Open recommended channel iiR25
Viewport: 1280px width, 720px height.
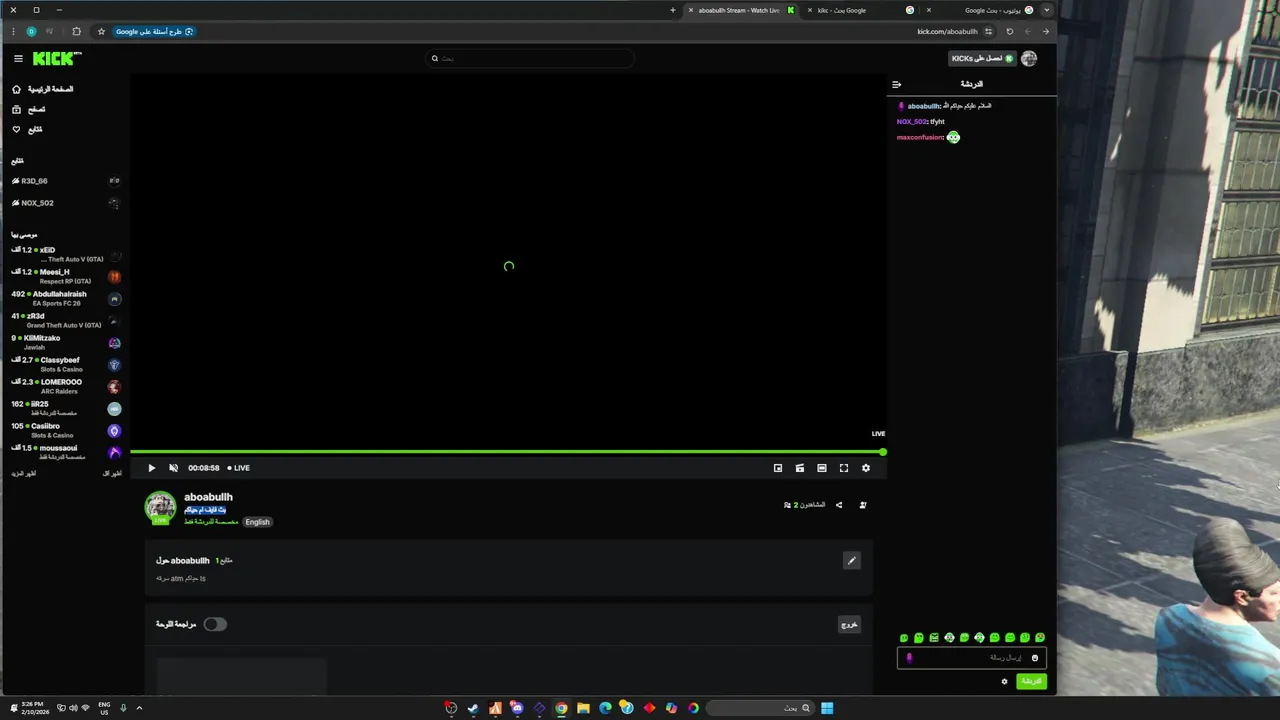click(x=65, y=408)
